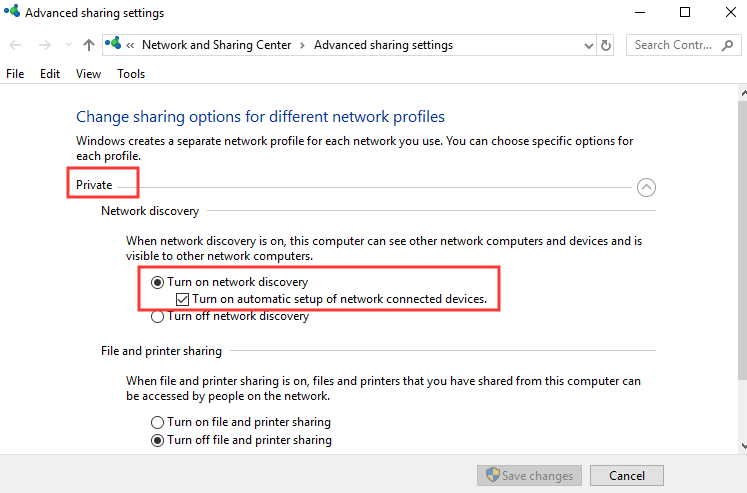
Task: Click Network and Sharing Center breadcrumb
Action: pyautogui.click(x=217, y=45)
